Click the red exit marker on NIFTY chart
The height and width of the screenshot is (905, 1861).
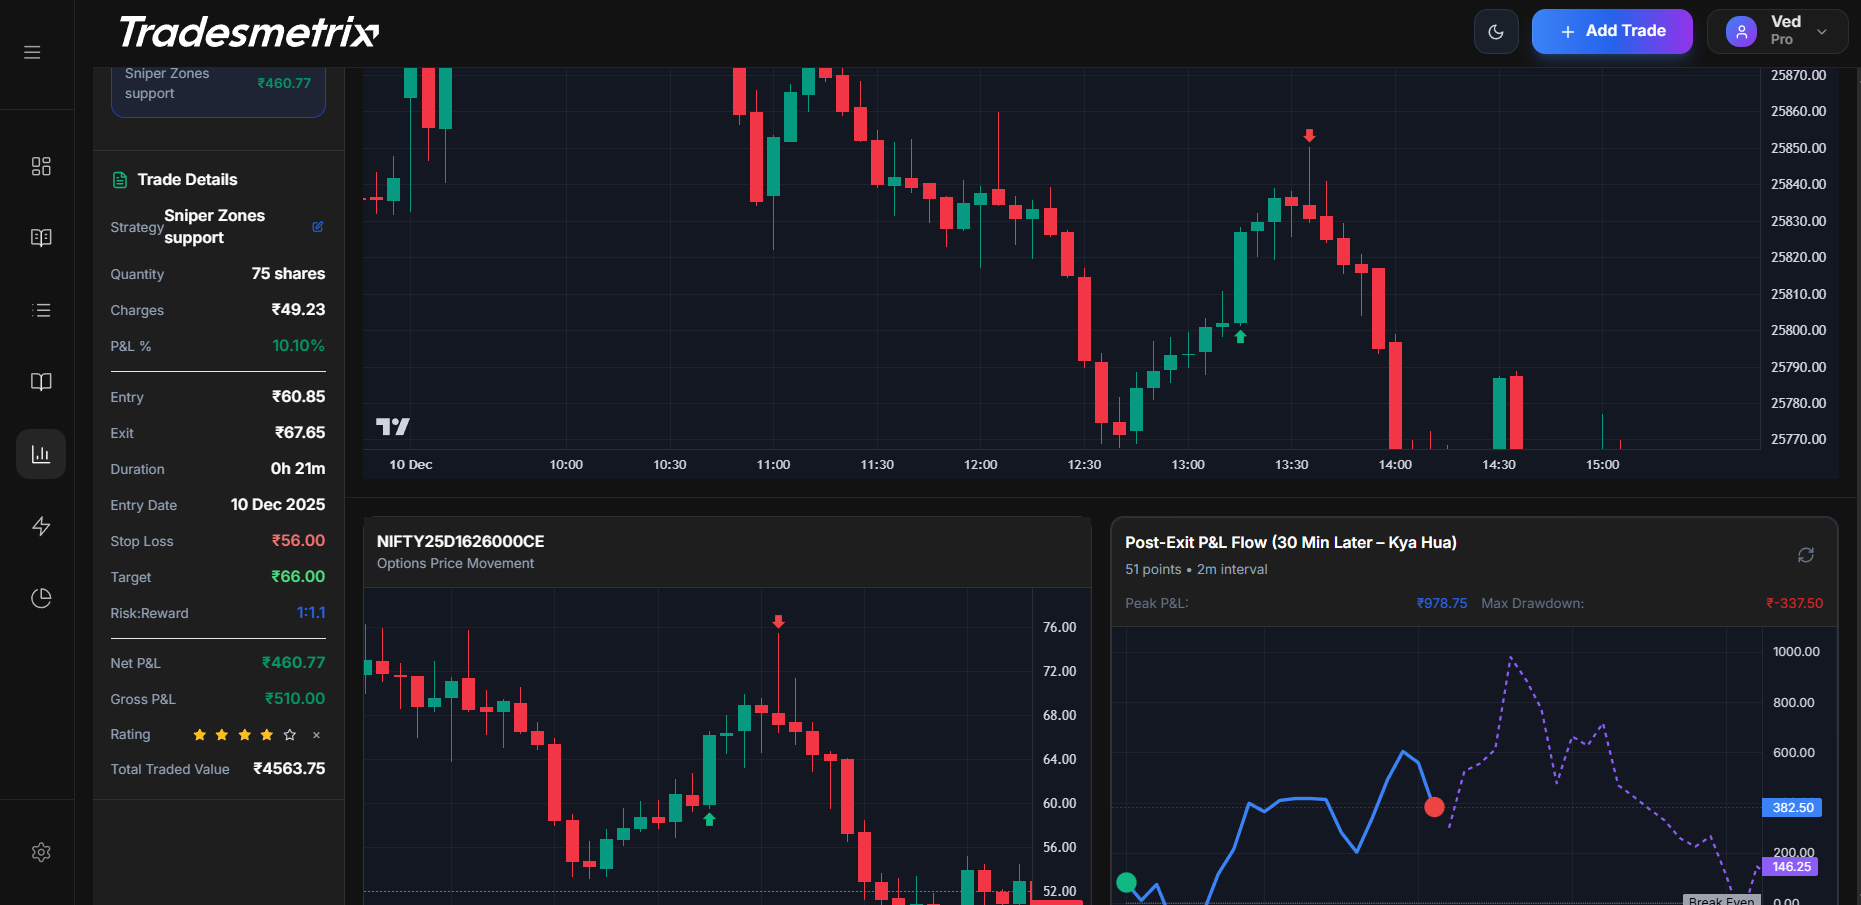(1309, 135)
